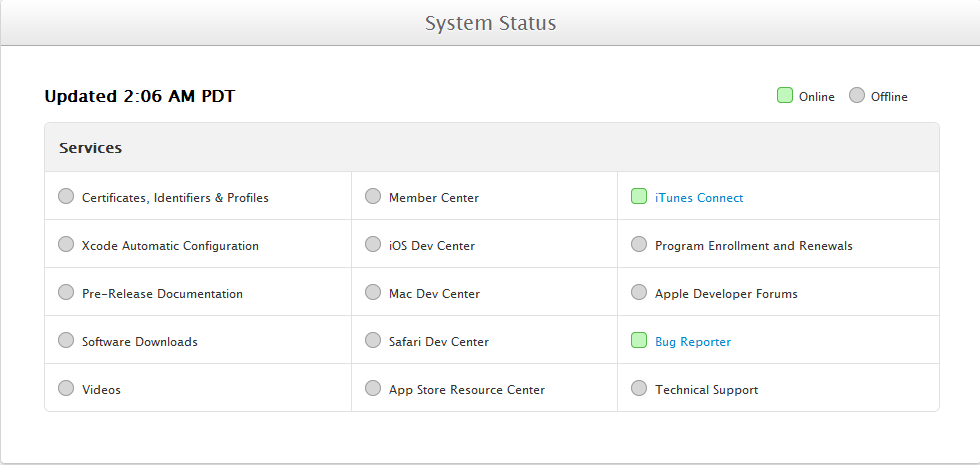Click the App Store Resource Center label

tap(466, 390)
